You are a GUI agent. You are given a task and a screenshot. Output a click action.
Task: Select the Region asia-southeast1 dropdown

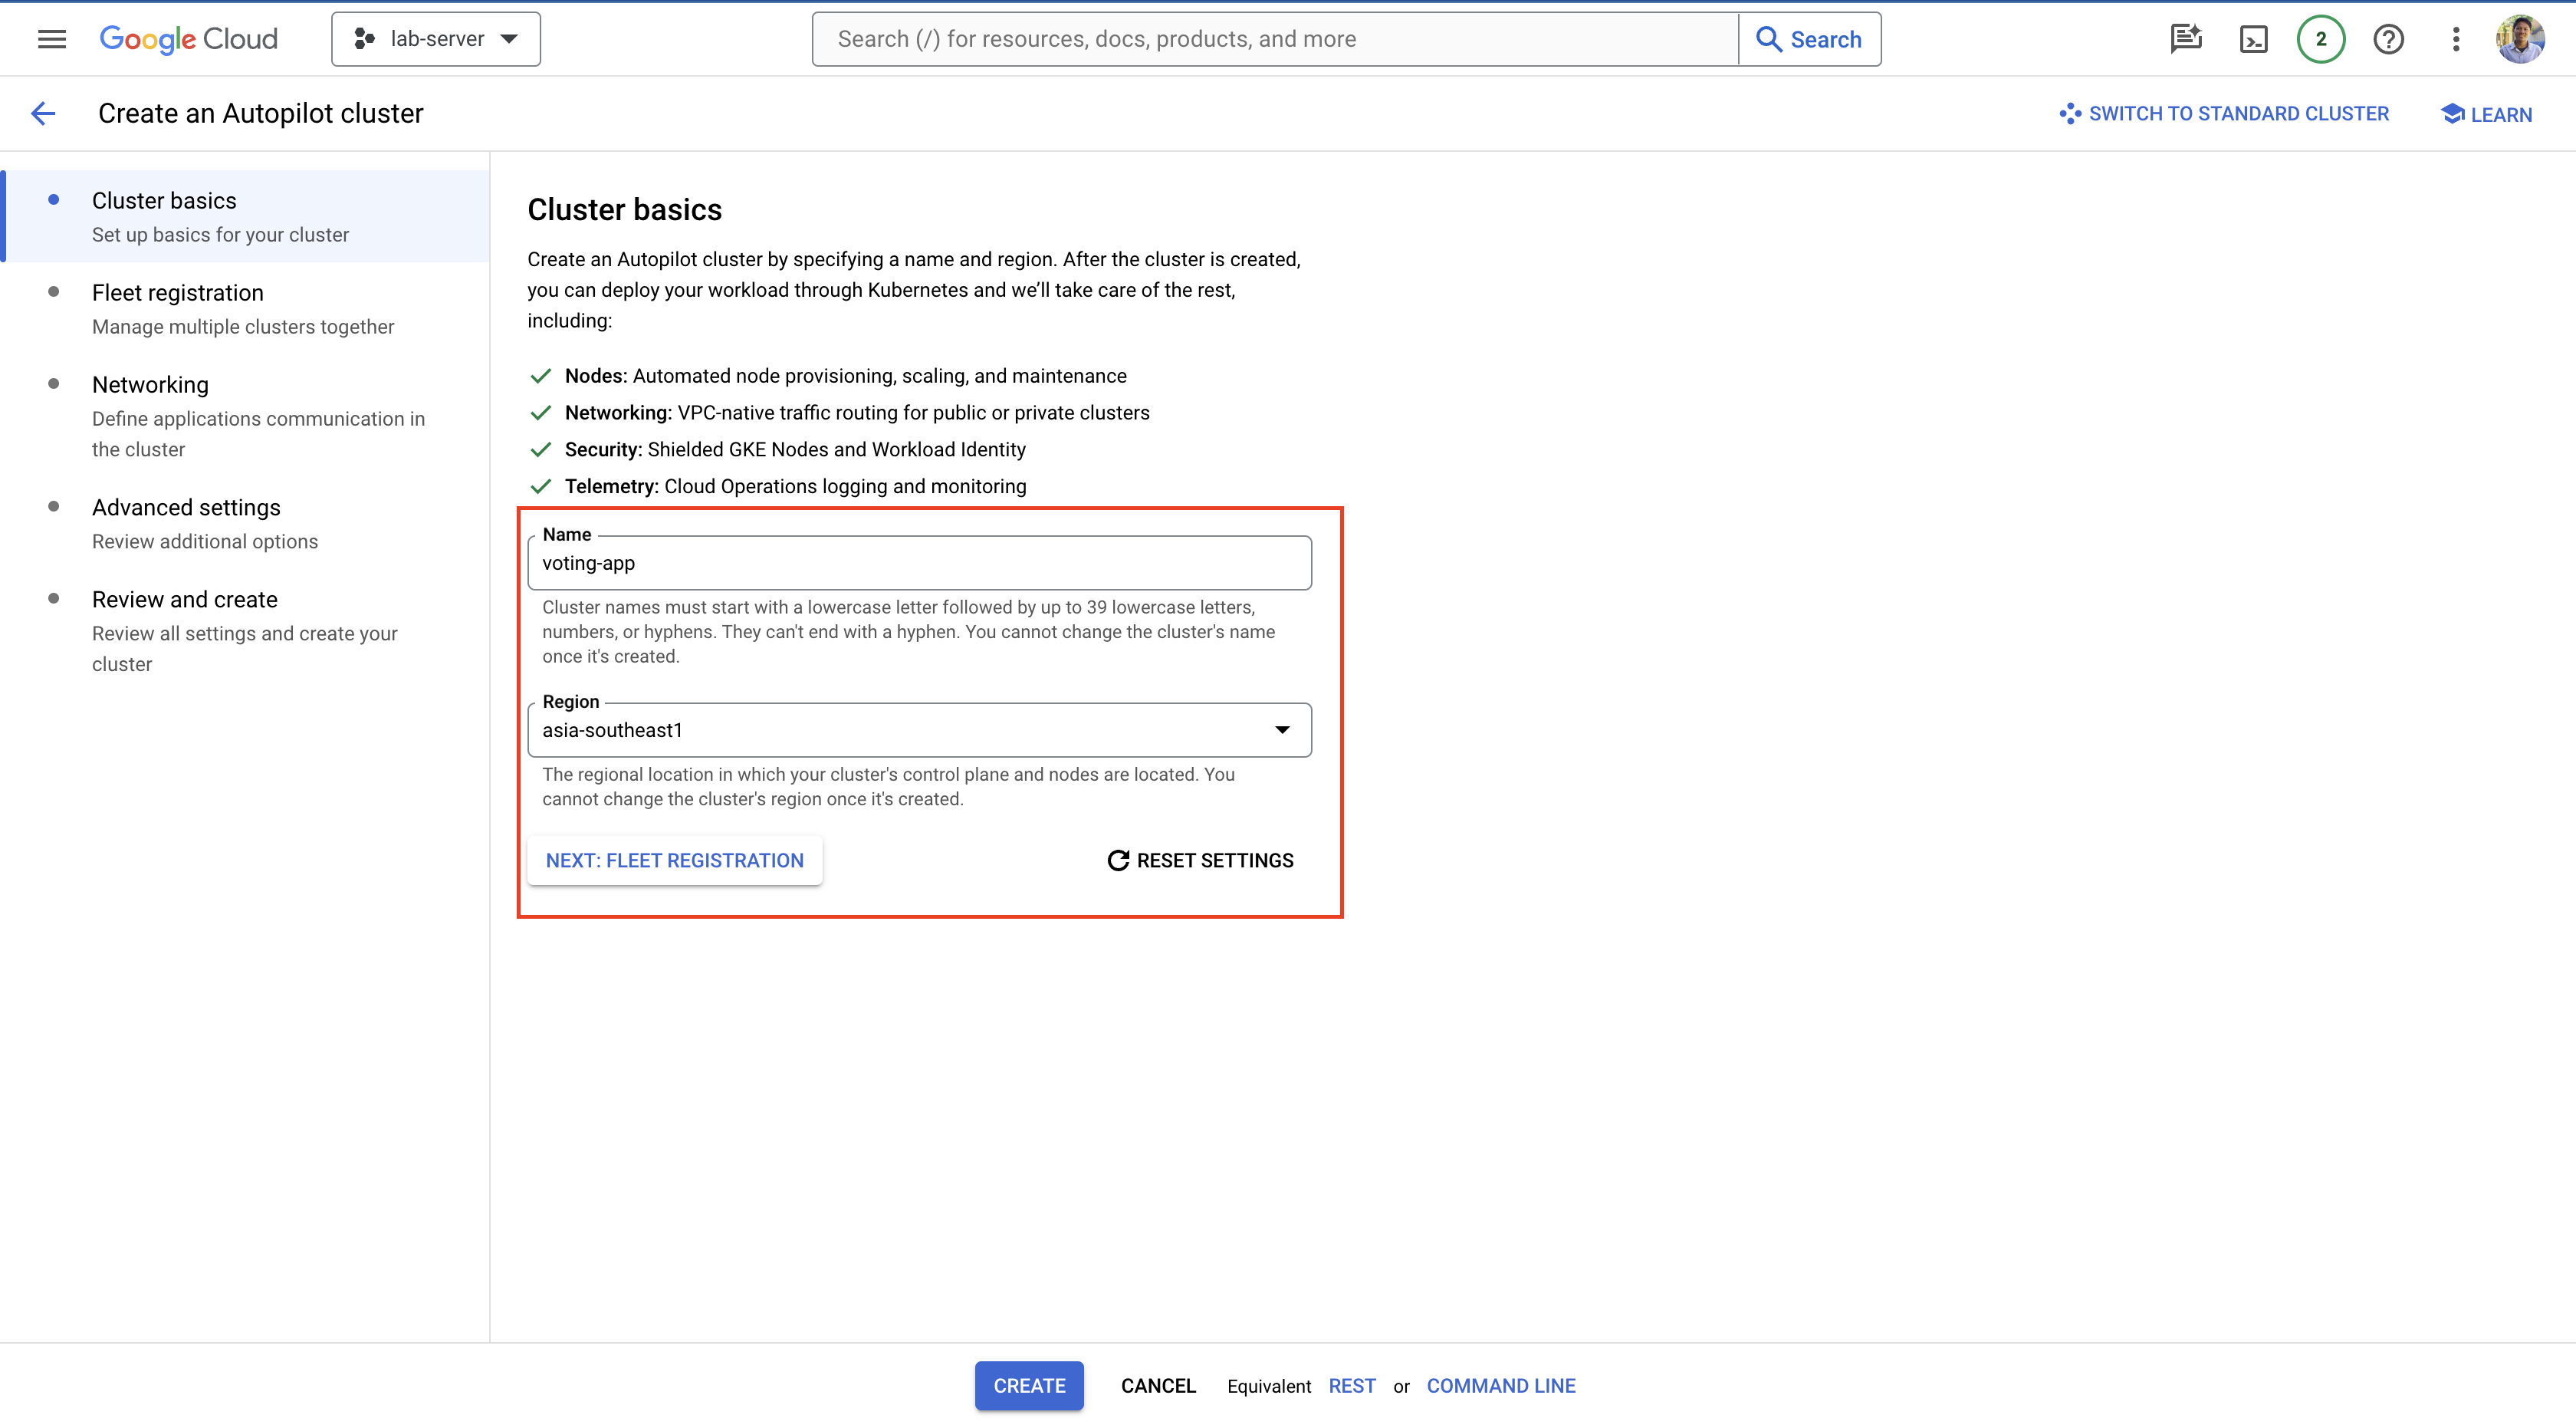point(919,728)
